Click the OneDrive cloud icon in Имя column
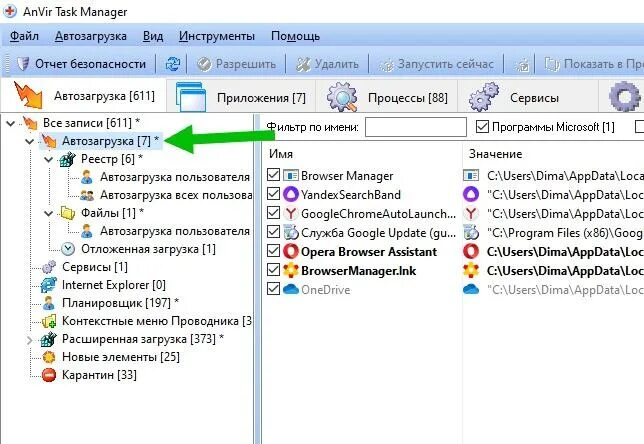Viewport: 644px width, 444px height. (291, 290)
